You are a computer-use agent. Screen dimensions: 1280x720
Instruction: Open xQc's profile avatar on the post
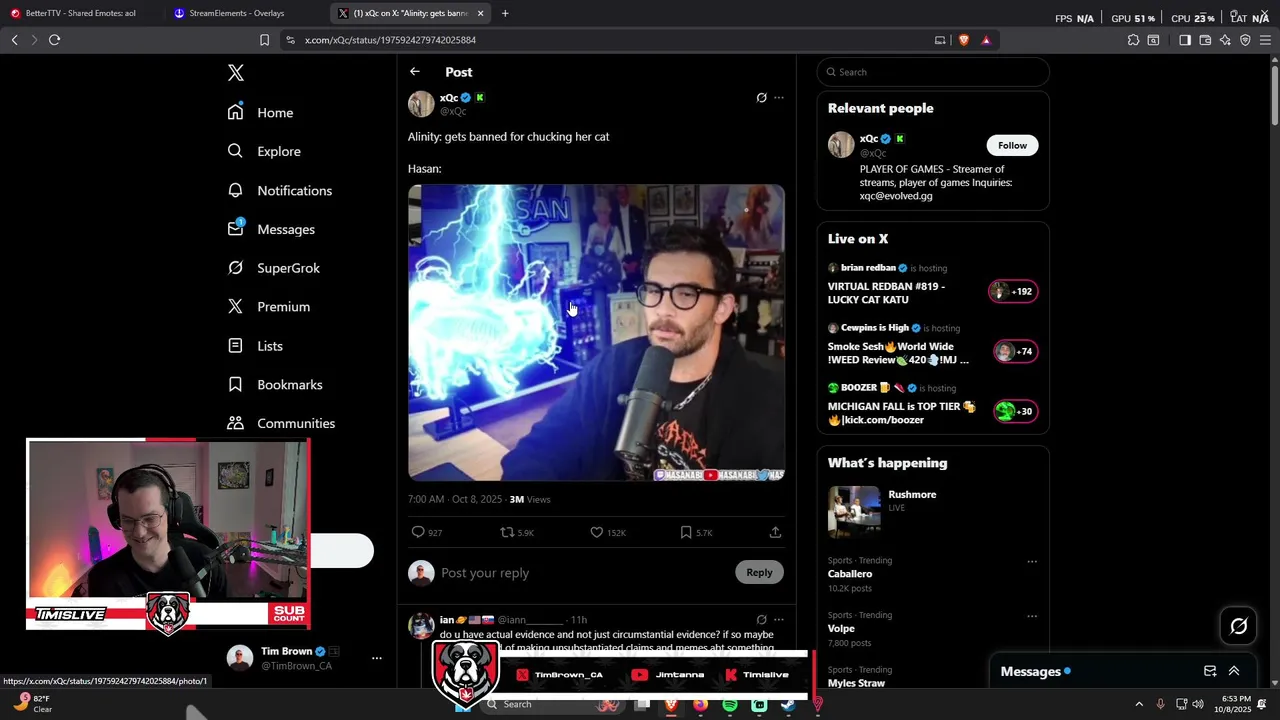[421, 104]
